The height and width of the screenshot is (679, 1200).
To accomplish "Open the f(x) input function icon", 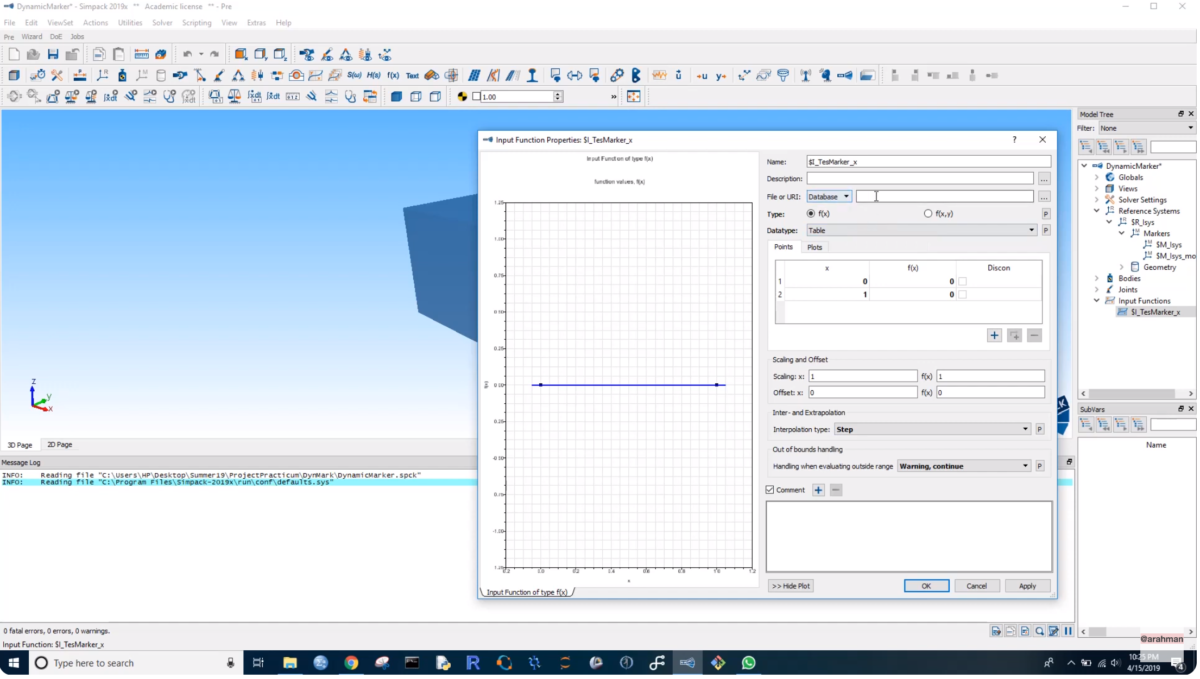I will pyautogui.click(x=393, y=75).
